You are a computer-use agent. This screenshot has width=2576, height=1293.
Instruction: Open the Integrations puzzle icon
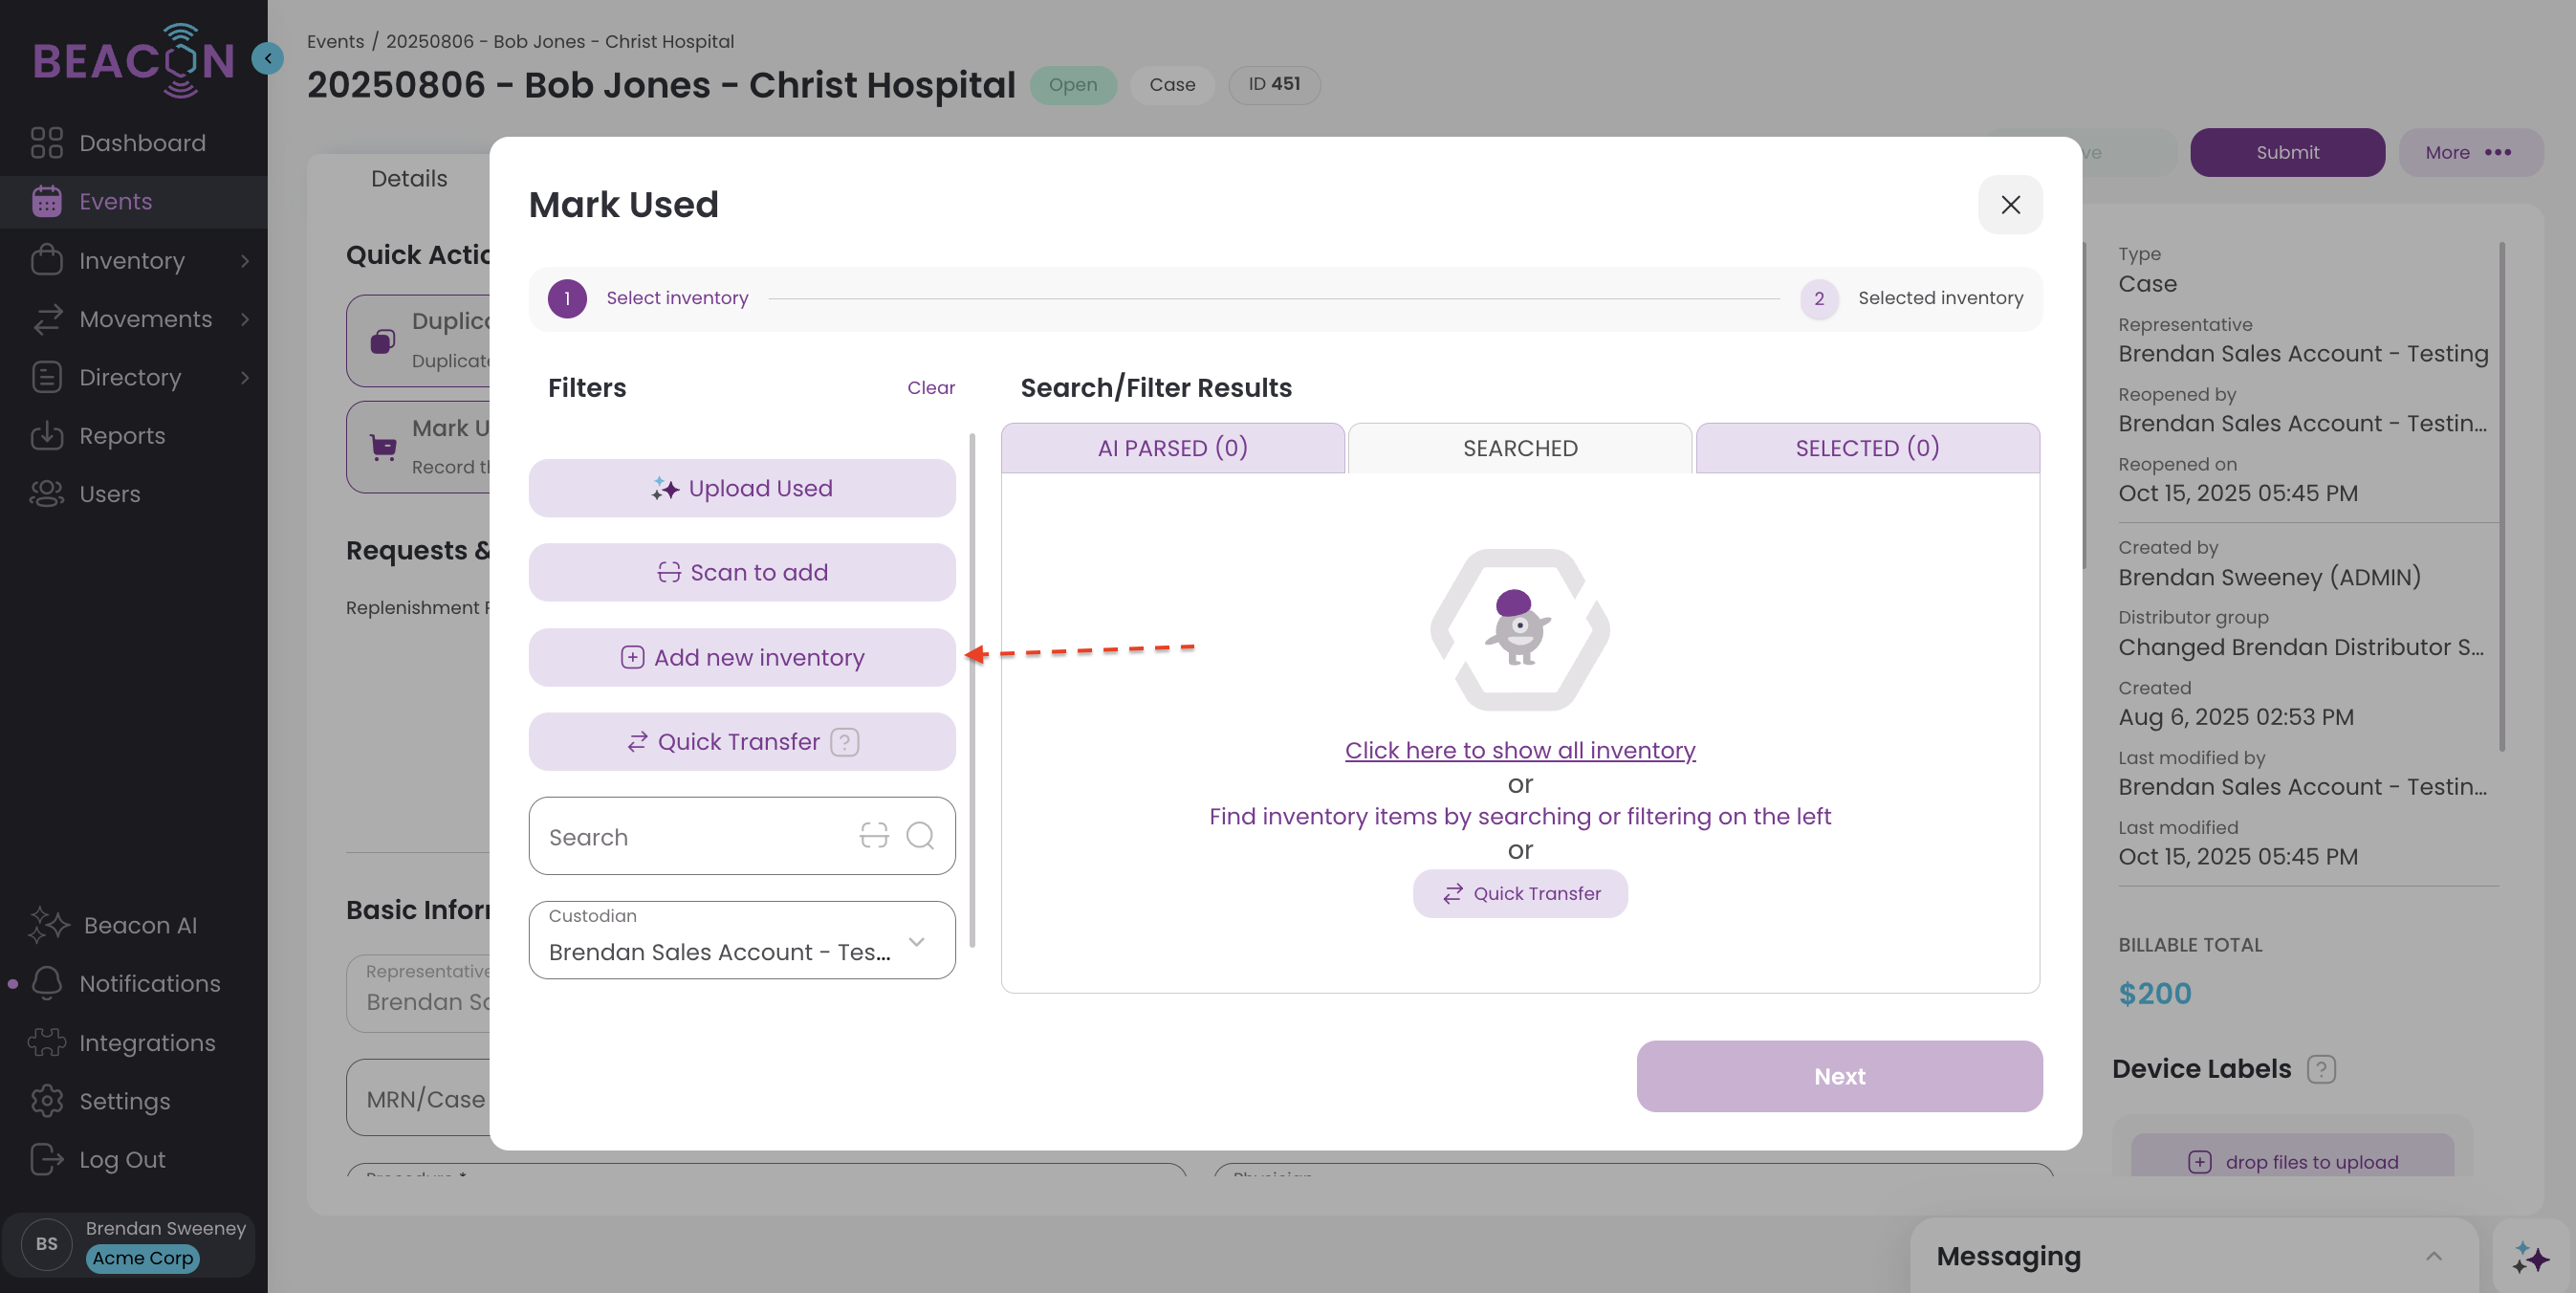pyautogui.click(x=47, y=1042)
